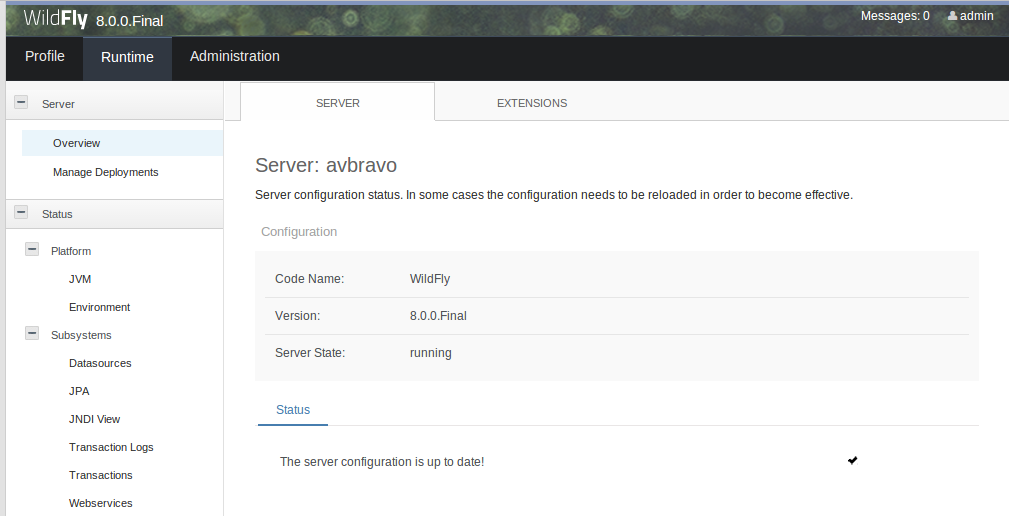This screenshot has height=516, width=1009.
Task: Open the admin user menu
Action: click(970, 16)
